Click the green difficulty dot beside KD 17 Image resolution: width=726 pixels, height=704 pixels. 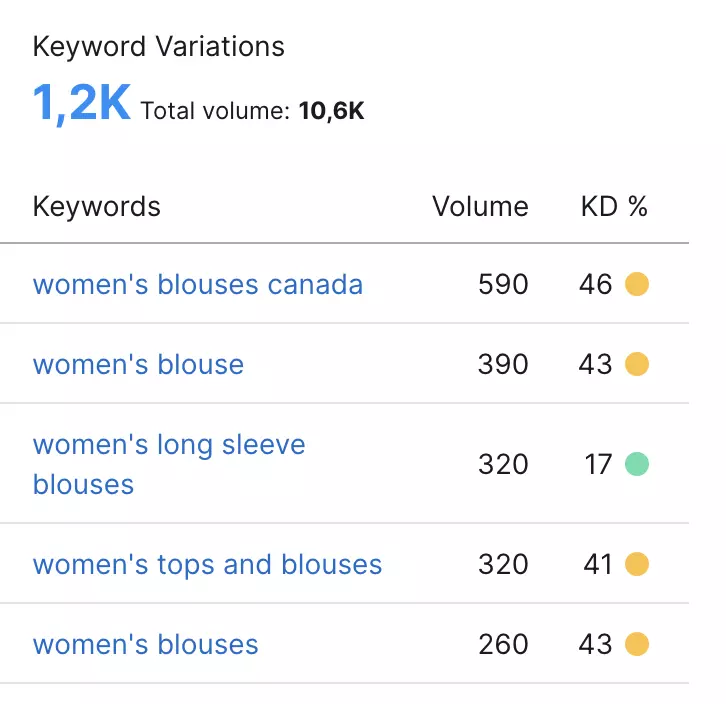(x=637, y=464)
